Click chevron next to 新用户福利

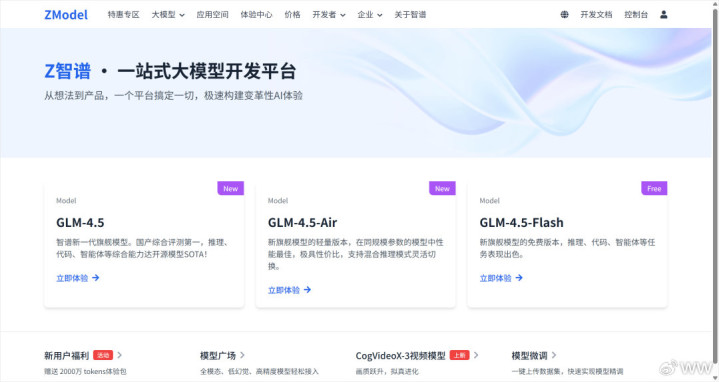120,355
